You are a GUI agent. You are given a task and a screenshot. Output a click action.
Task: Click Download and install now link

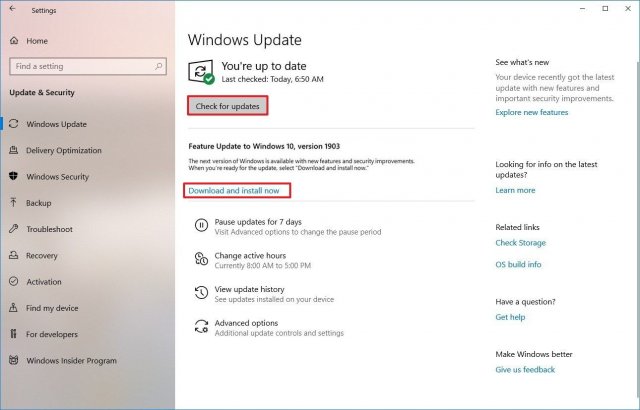point(234,191)
